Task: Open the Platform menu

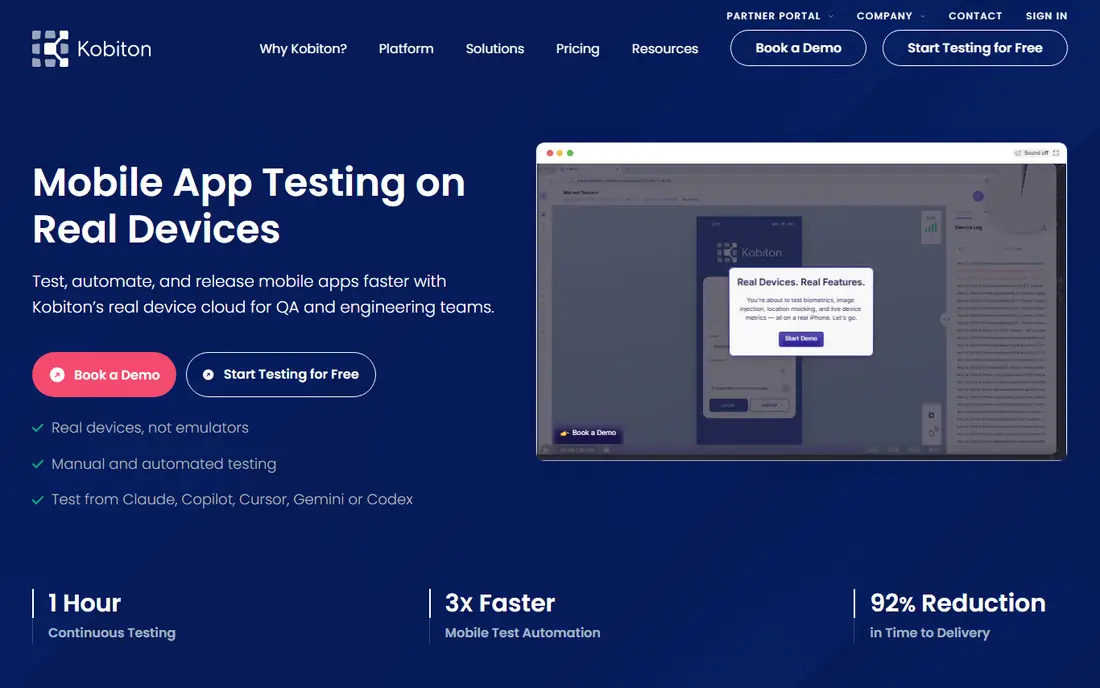Action: pyautogui.click(x=406, y=49)
